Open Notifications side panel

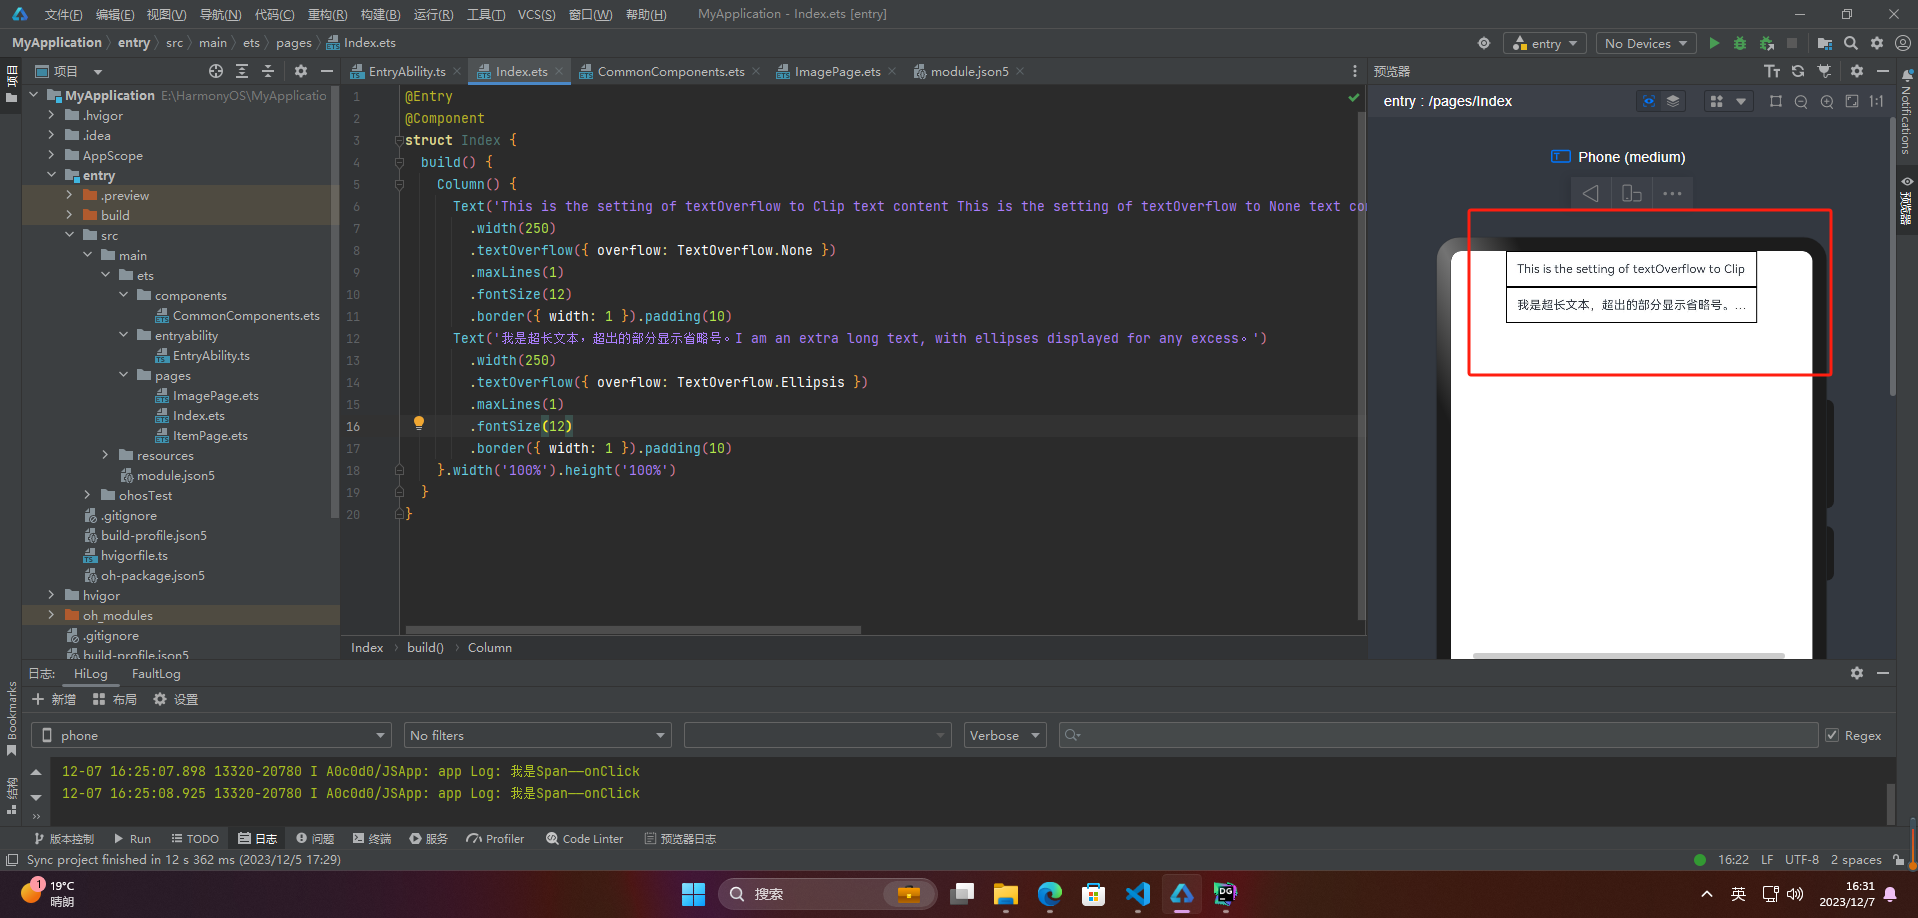[x=1906, y=112]
